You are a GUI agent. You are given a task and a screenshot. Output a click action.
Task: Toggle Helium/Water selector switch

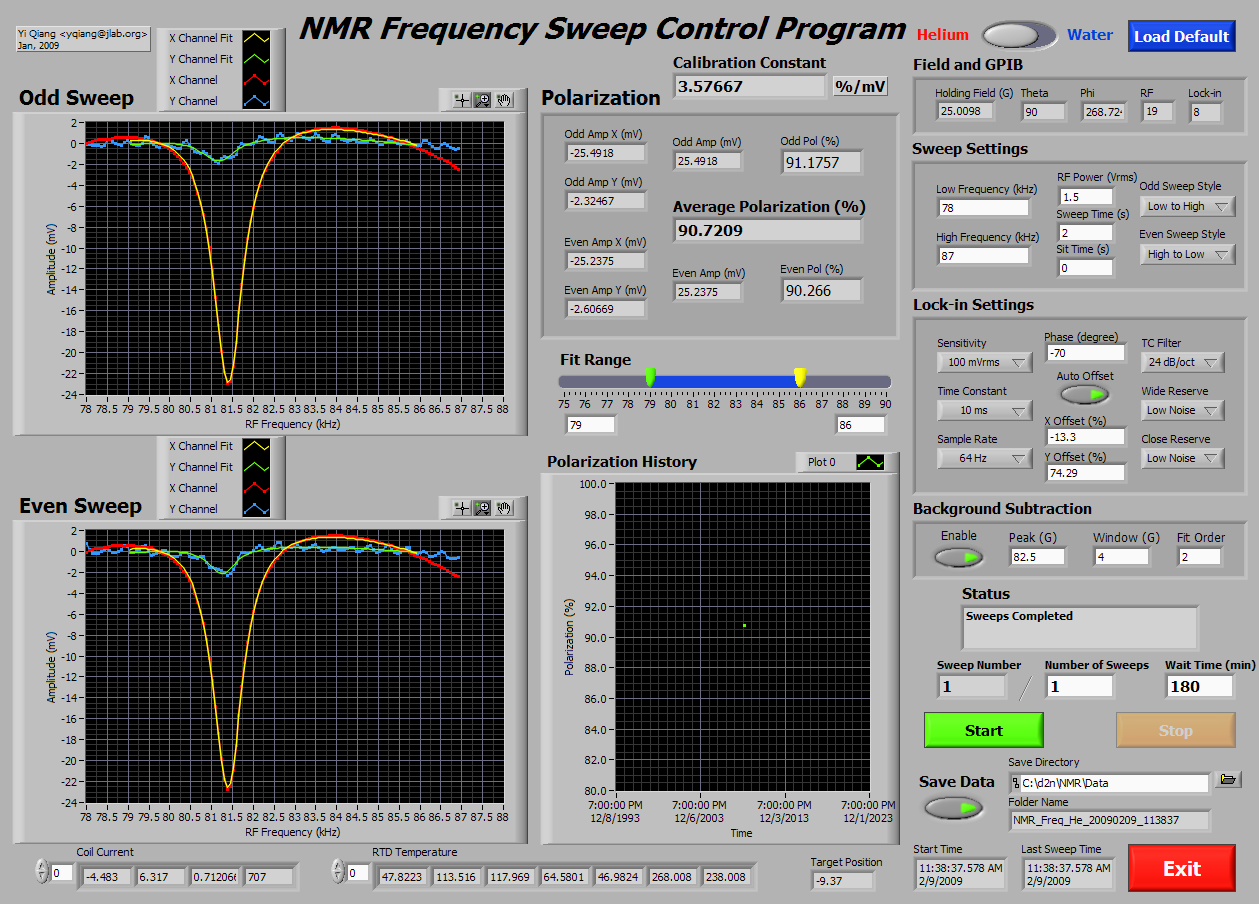(1019, 36)
